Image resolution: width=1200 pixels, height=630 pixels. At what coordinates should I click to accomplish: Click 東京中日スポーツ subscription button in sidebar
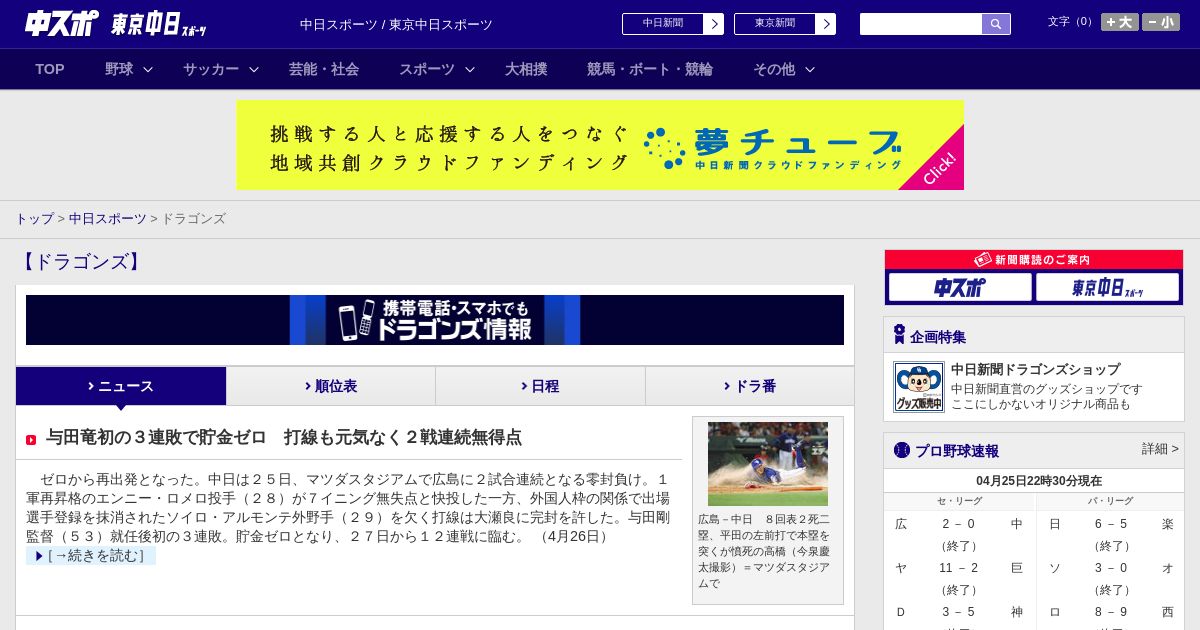[1108, 288]
